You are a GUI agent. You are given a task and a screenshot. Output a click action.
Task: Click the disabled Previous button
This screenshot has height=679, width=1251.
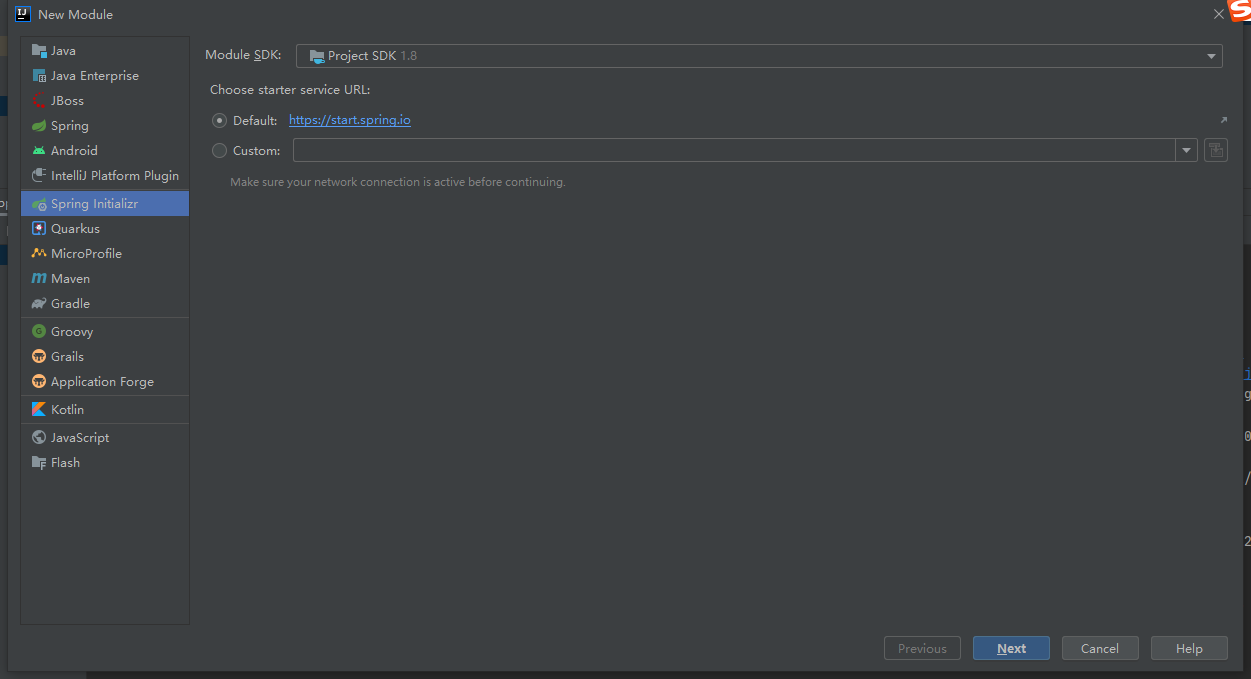coord(922,648)
